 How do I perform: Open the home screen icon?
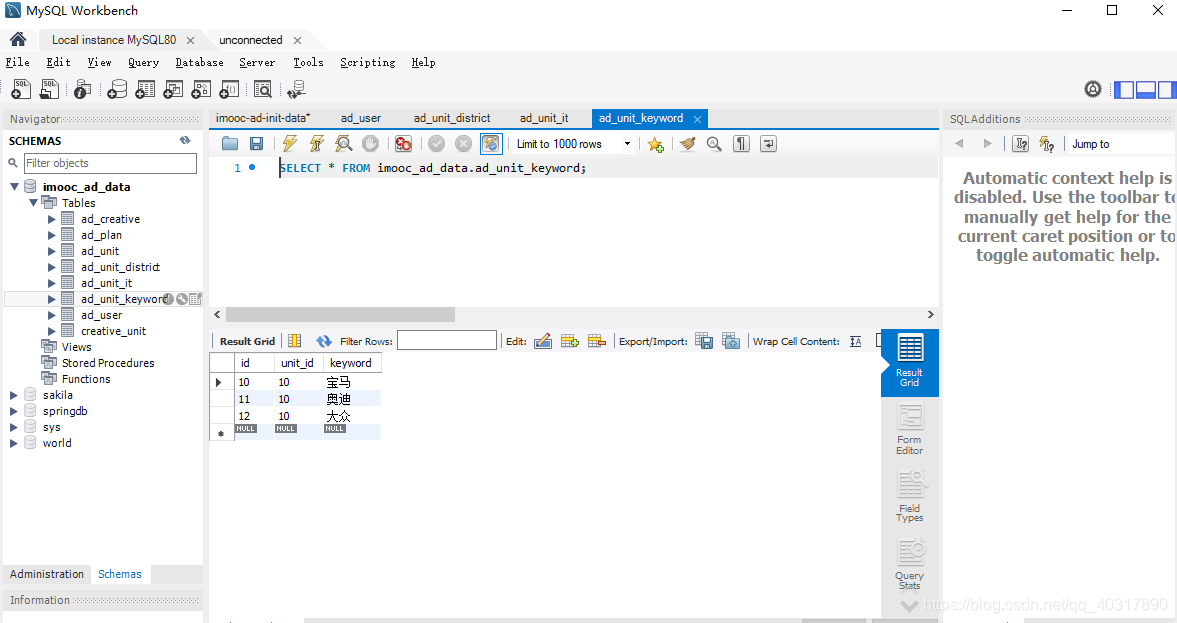[18, 40]
